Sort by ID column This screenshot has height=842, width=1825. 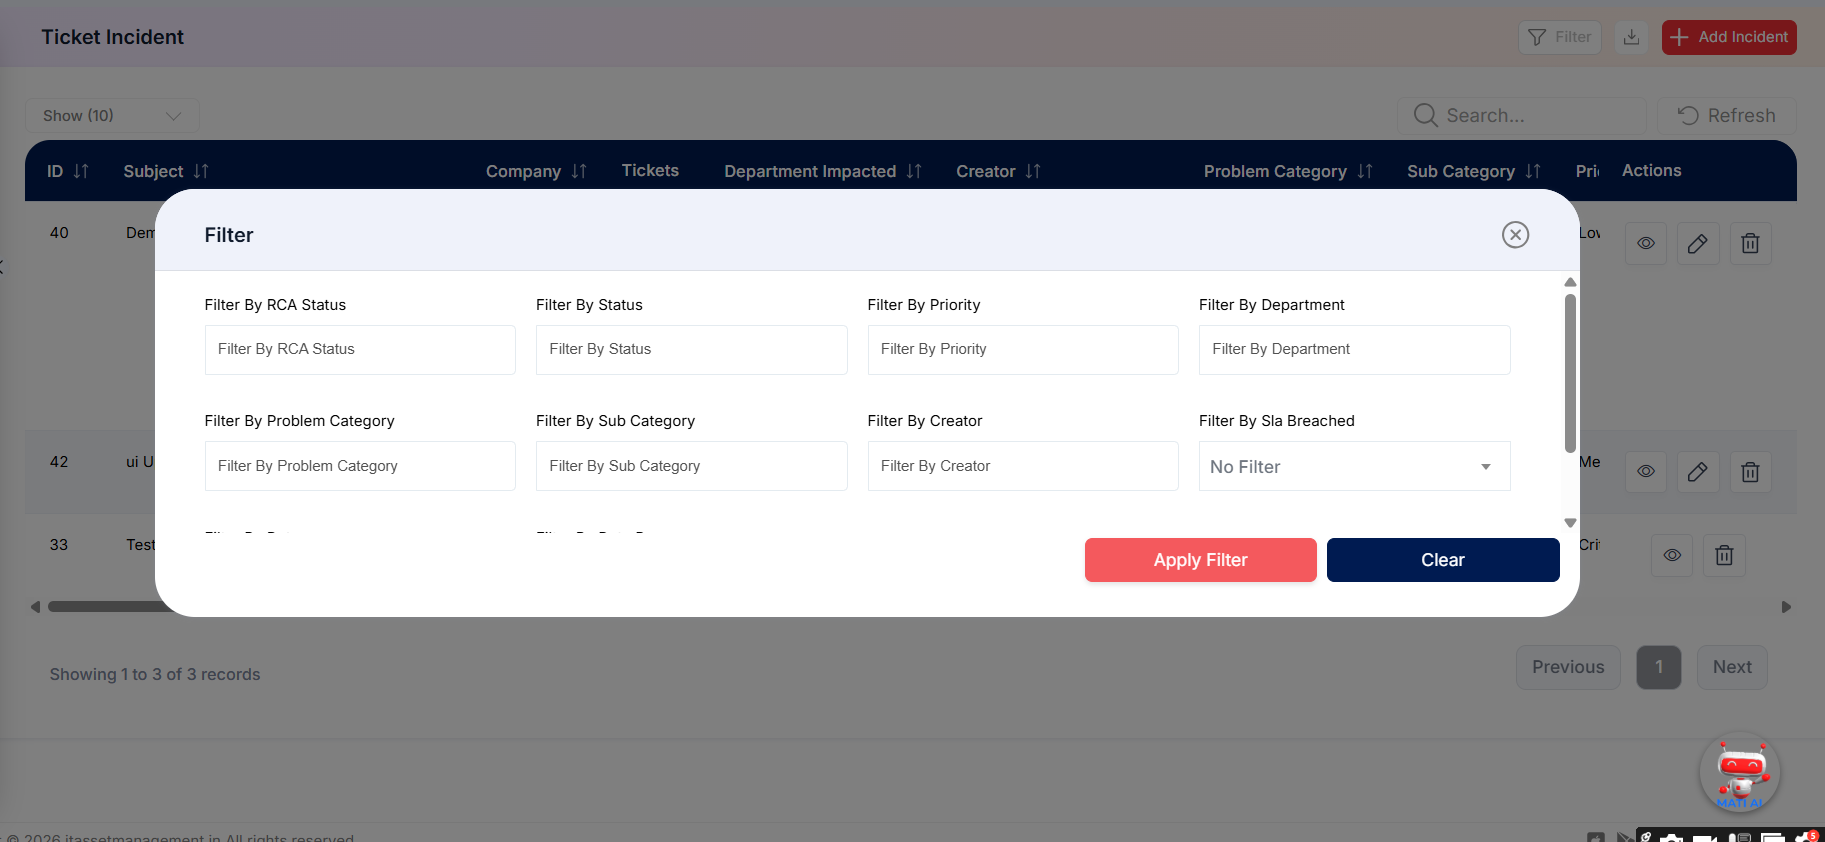81,171
